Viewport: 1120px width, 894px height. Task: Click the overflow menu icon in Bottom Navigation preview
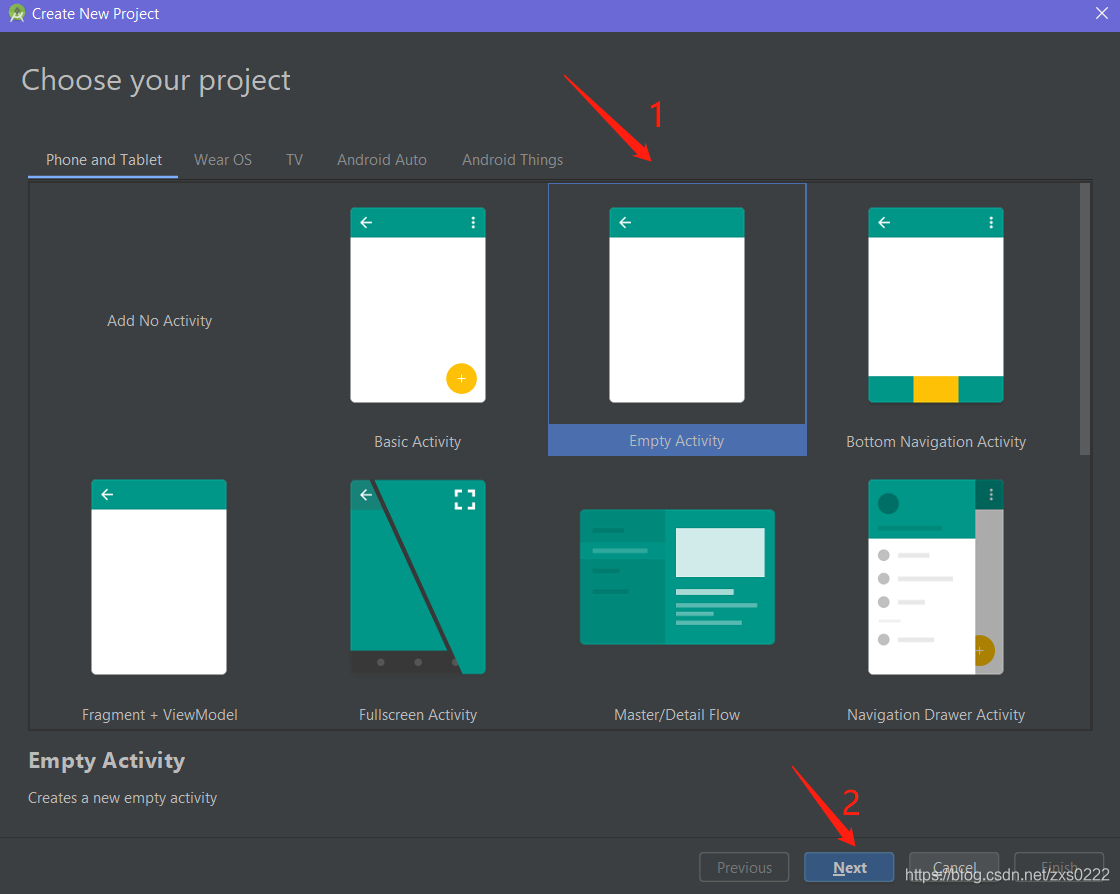(992, 222)
